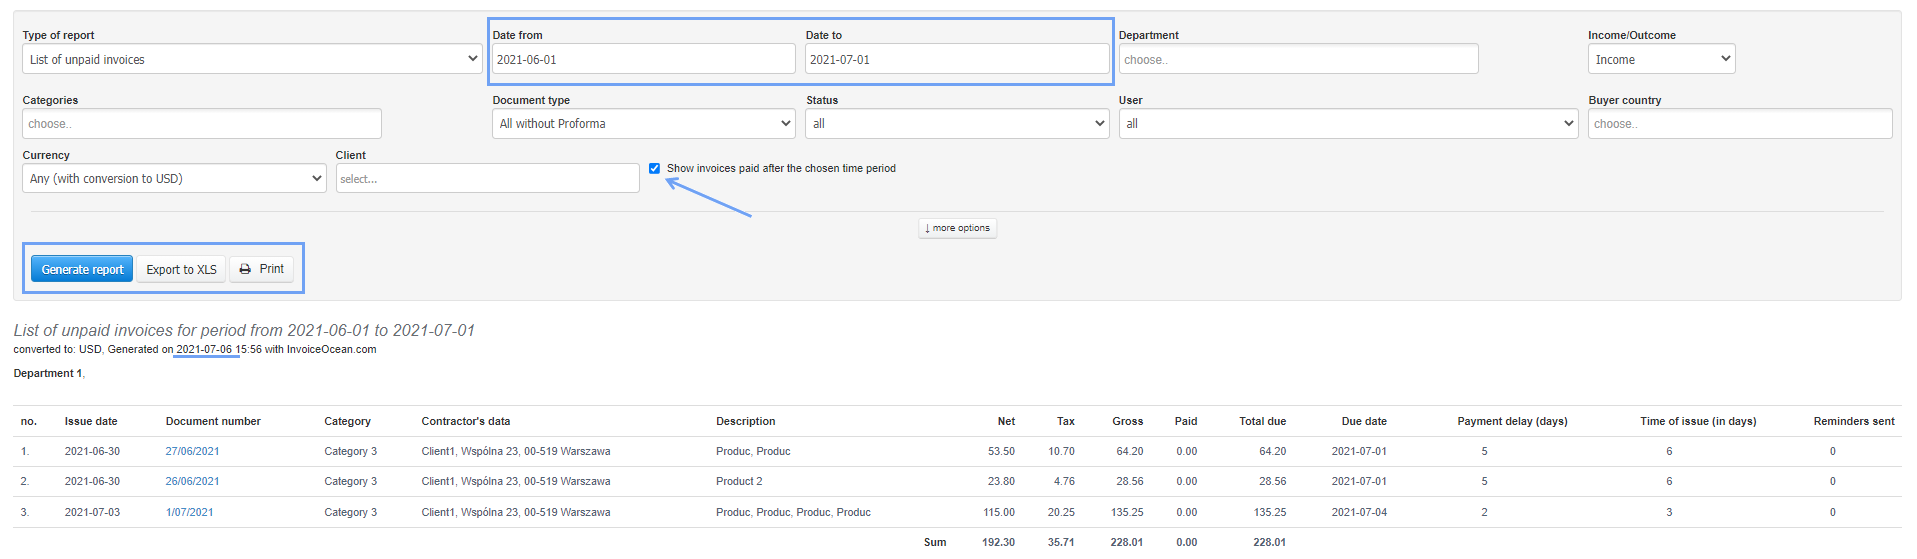The image size is (1917, 559).
Task: Click Export to XLS button
Action: click(x=181, y=269)
